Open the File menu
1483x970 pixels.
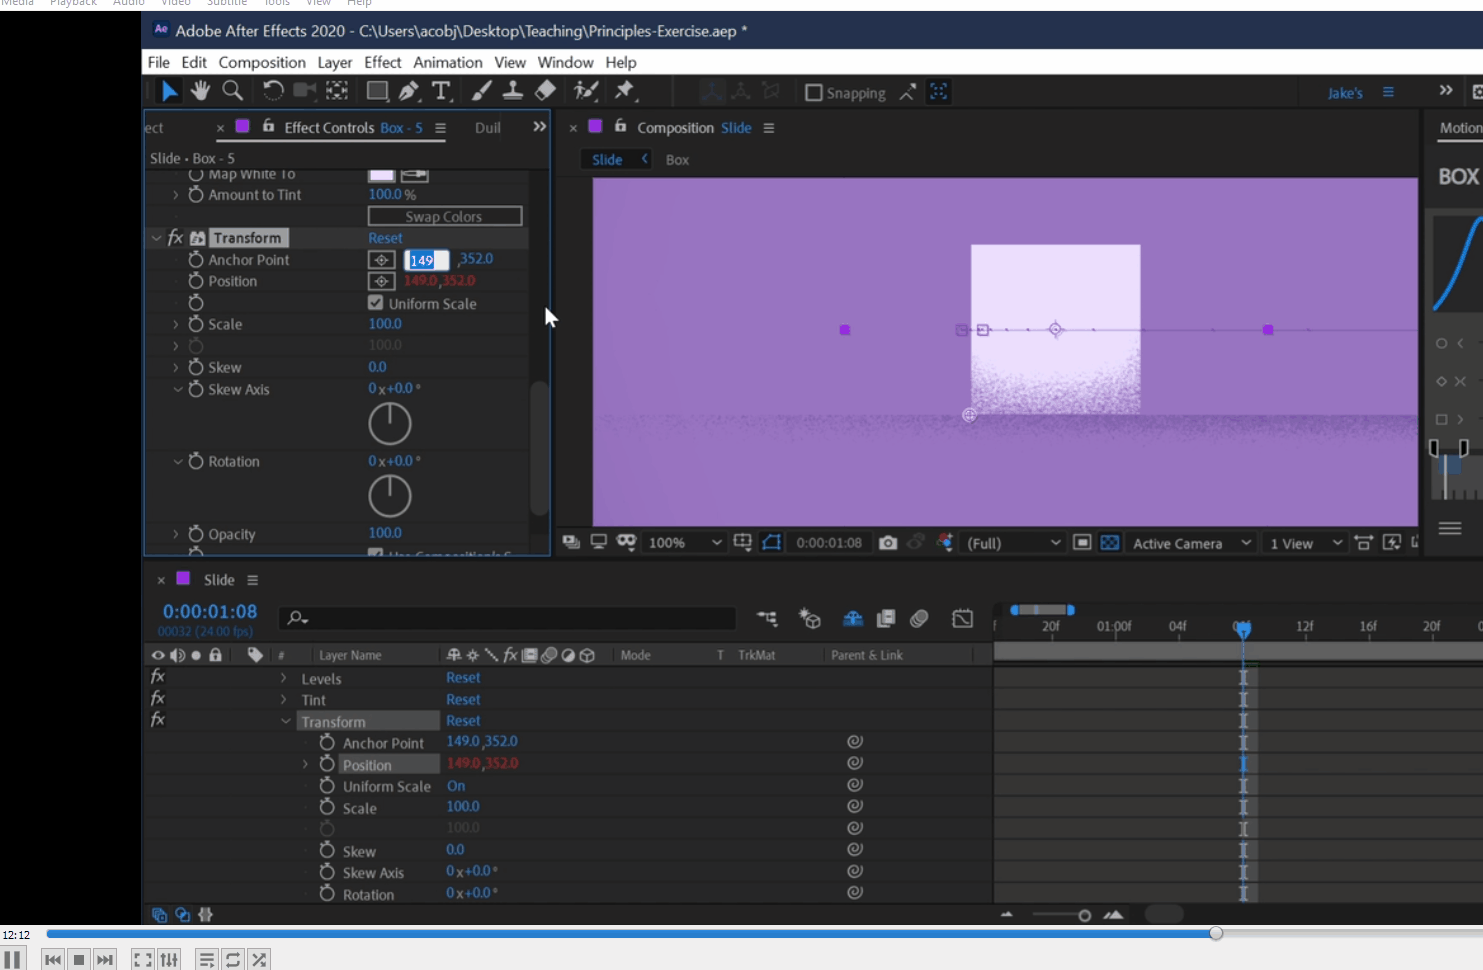click(159, 62)
